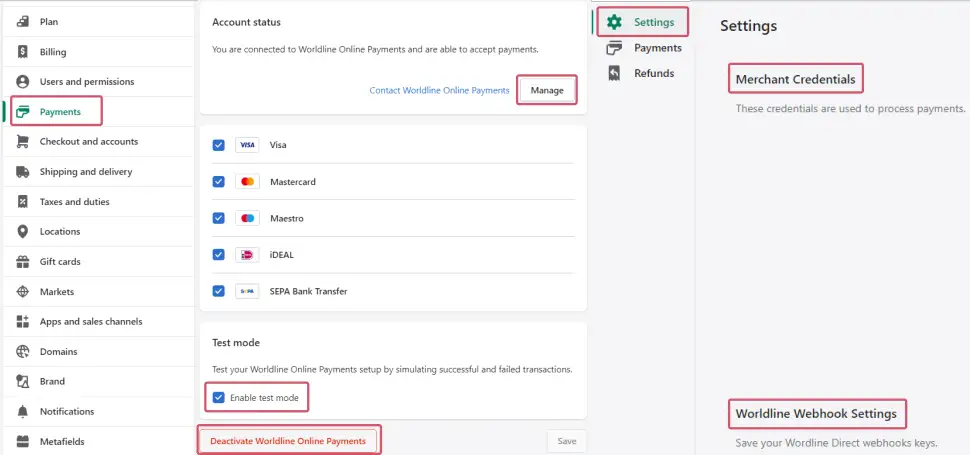Click the Save button

click(x=566, y=441)
